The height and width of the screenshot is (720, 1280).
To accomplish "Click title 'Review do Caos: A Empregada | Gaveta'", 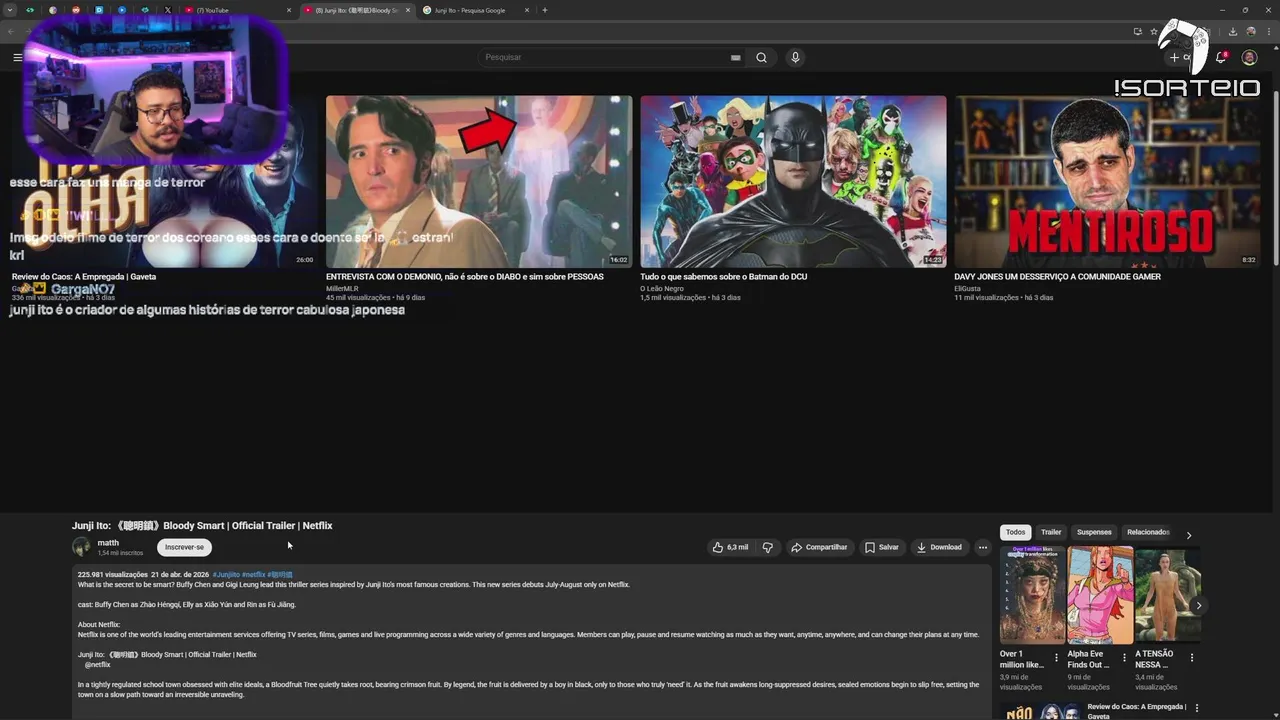I will pyautogui.click(x=84, y=277).
